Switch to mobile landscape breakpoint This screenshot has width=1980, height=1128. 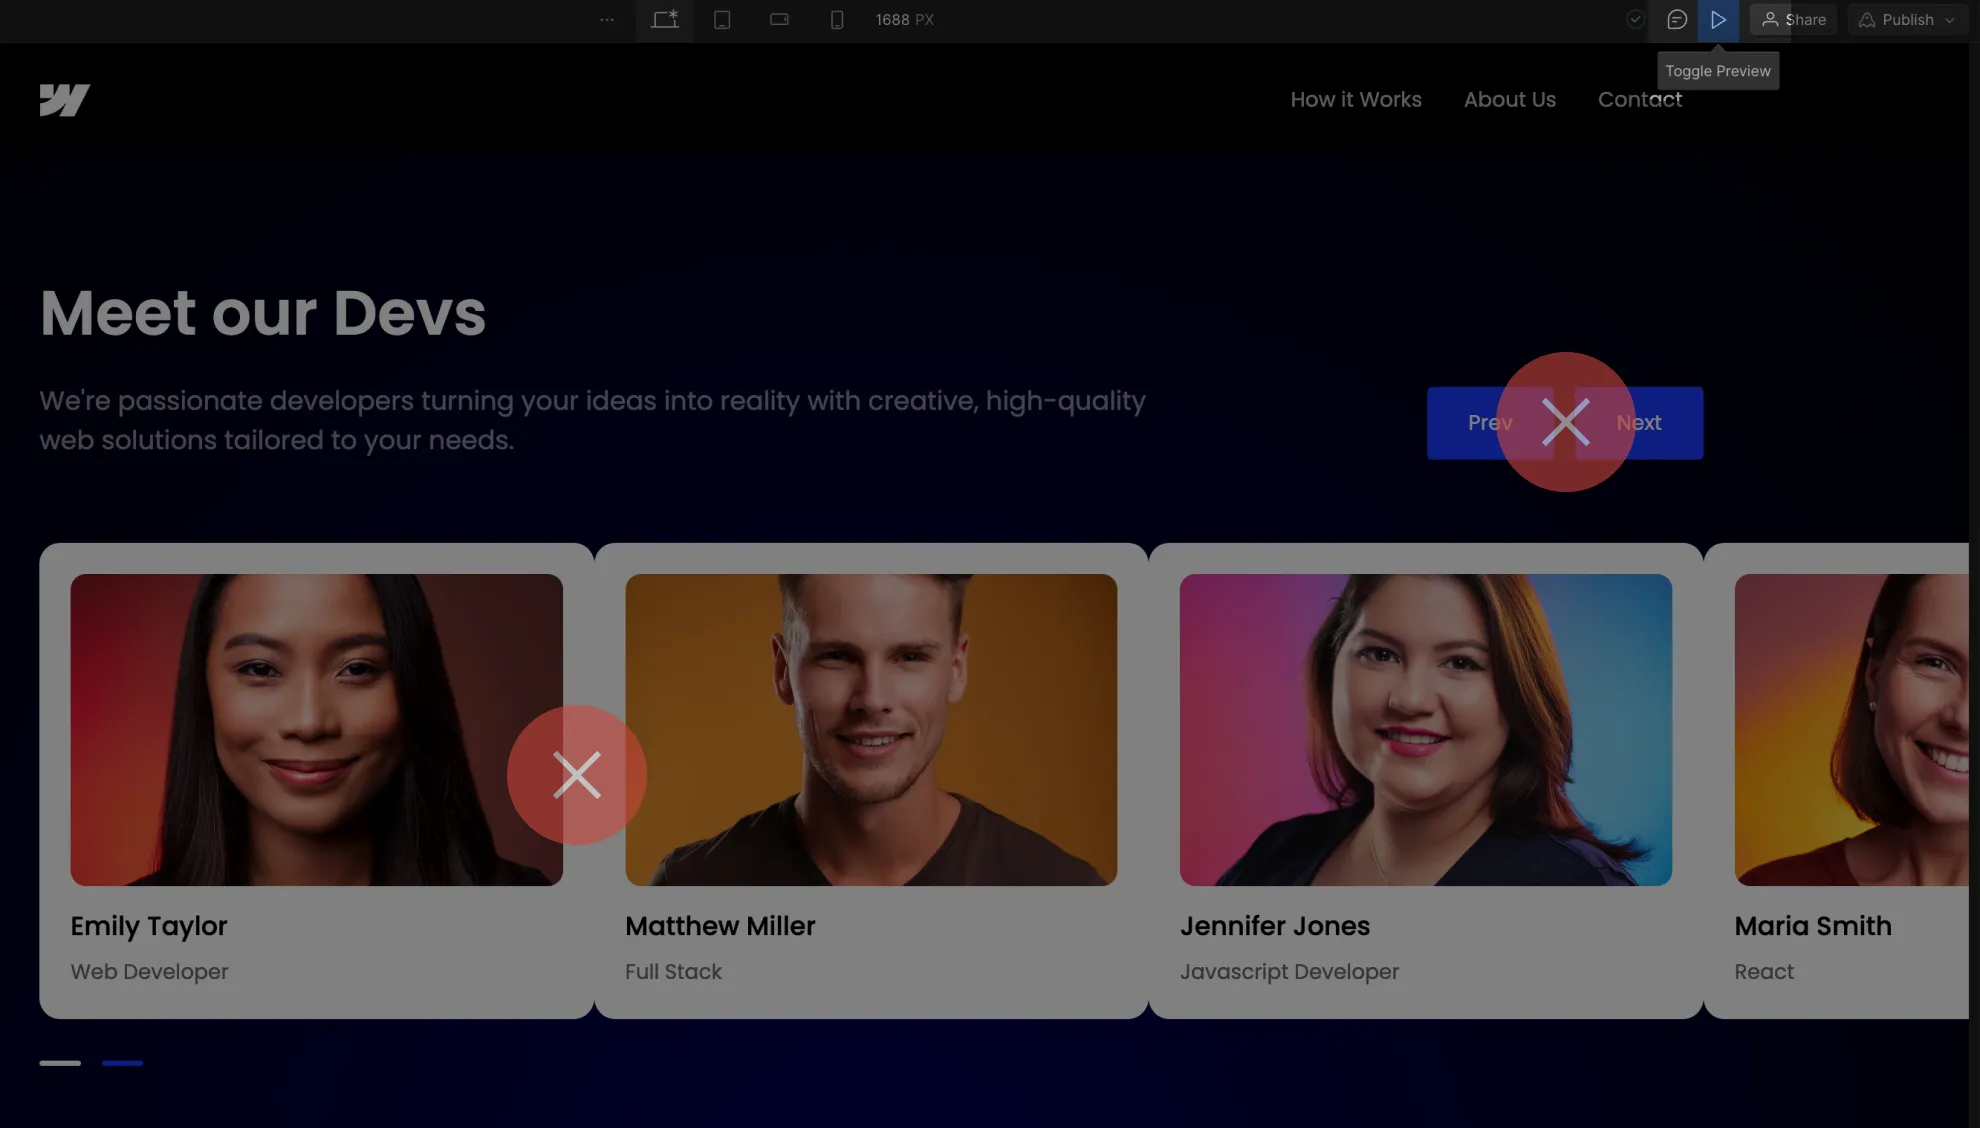(780, 20)
